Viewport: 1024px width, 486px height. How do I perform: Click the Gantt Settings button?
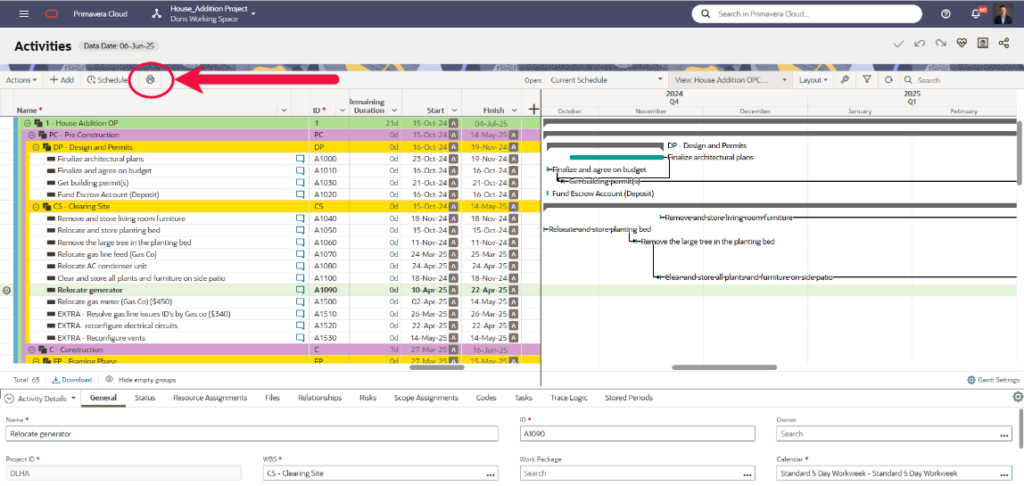[x=992, y=380]
